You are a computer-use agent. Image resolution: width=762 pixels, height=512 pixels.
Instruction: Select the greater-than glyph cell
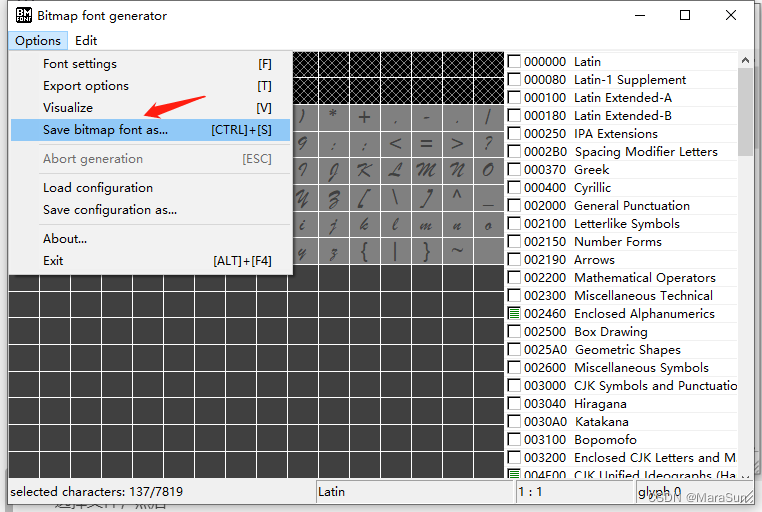tap(458, 144)
